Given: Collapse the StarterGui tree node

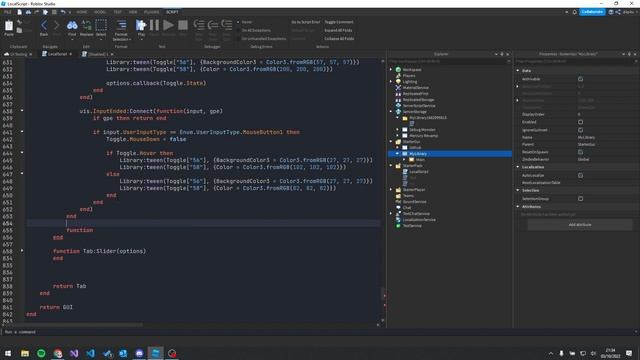Looking at the screenshot, I should pyautogui.click(x=391, y=142).
